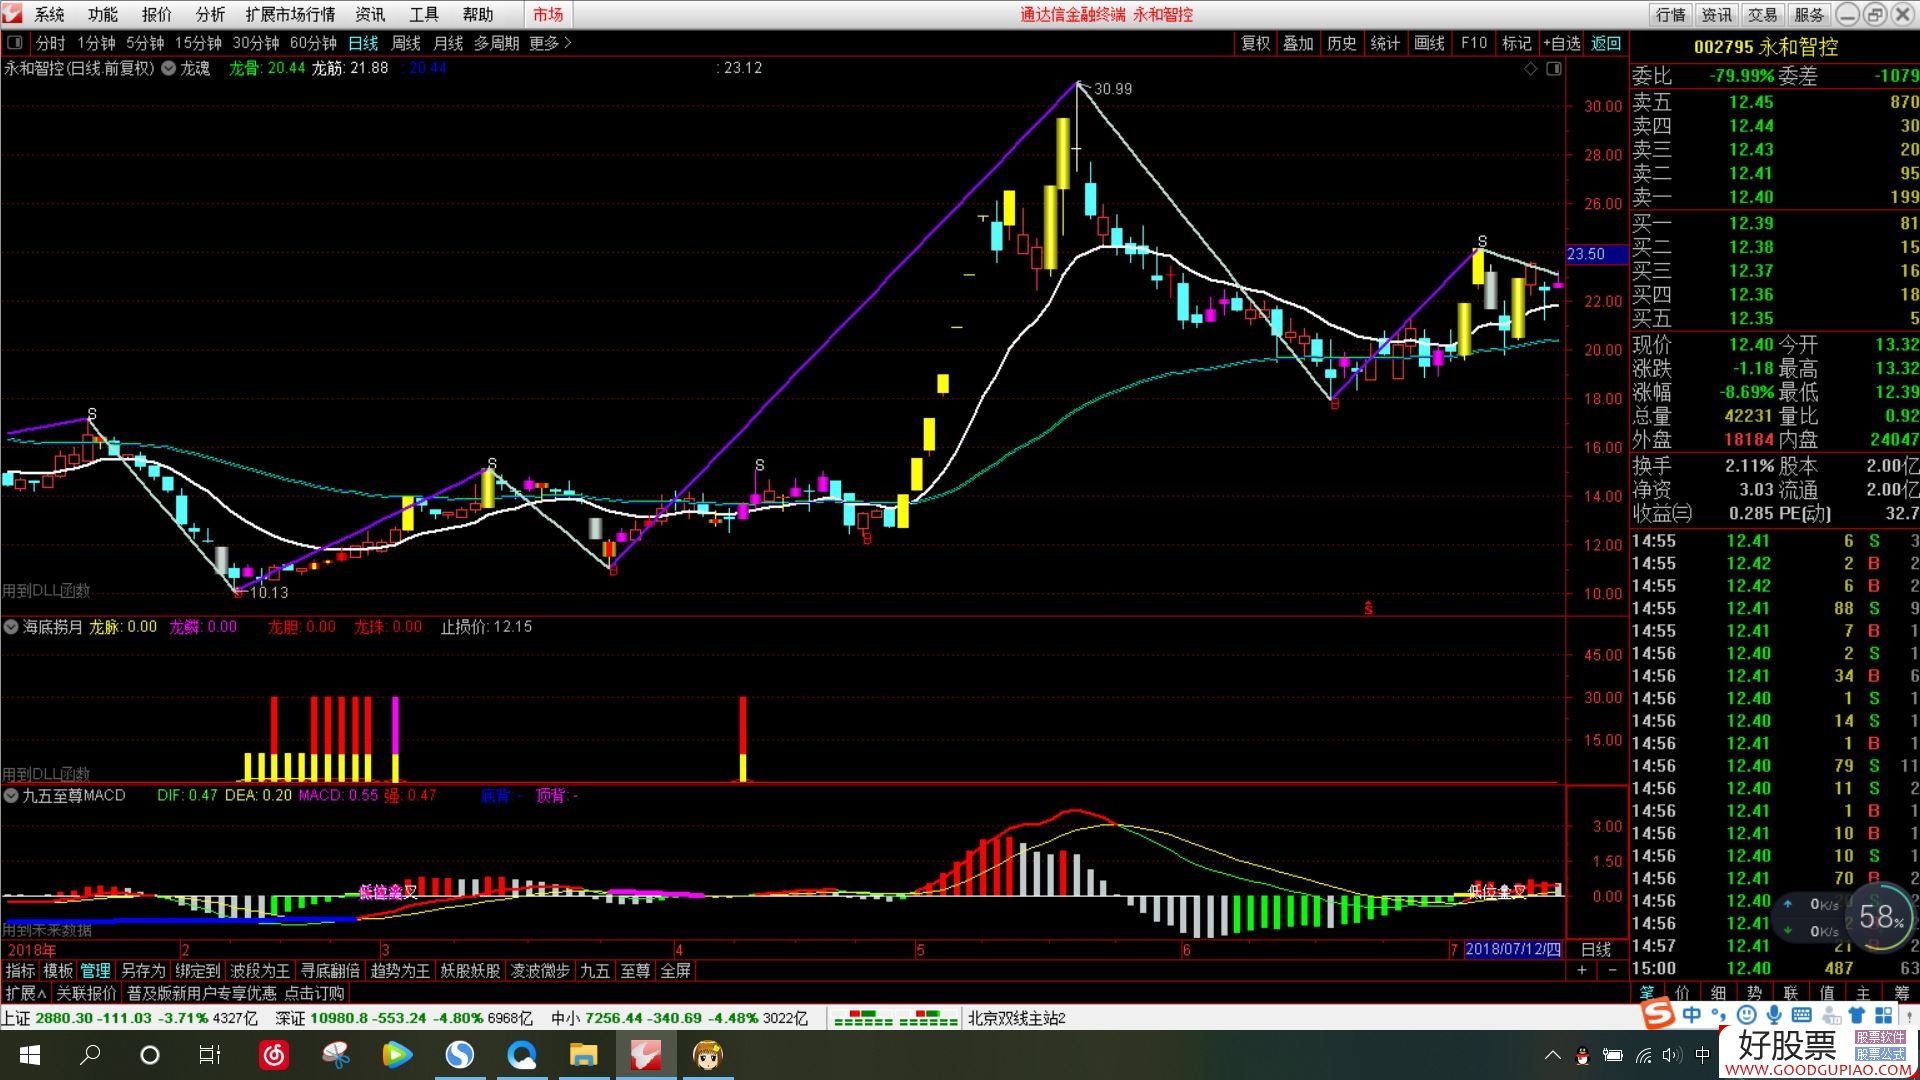Click the Tongdaxin app logo icon

pyautogui.click(x=13, y=14)
